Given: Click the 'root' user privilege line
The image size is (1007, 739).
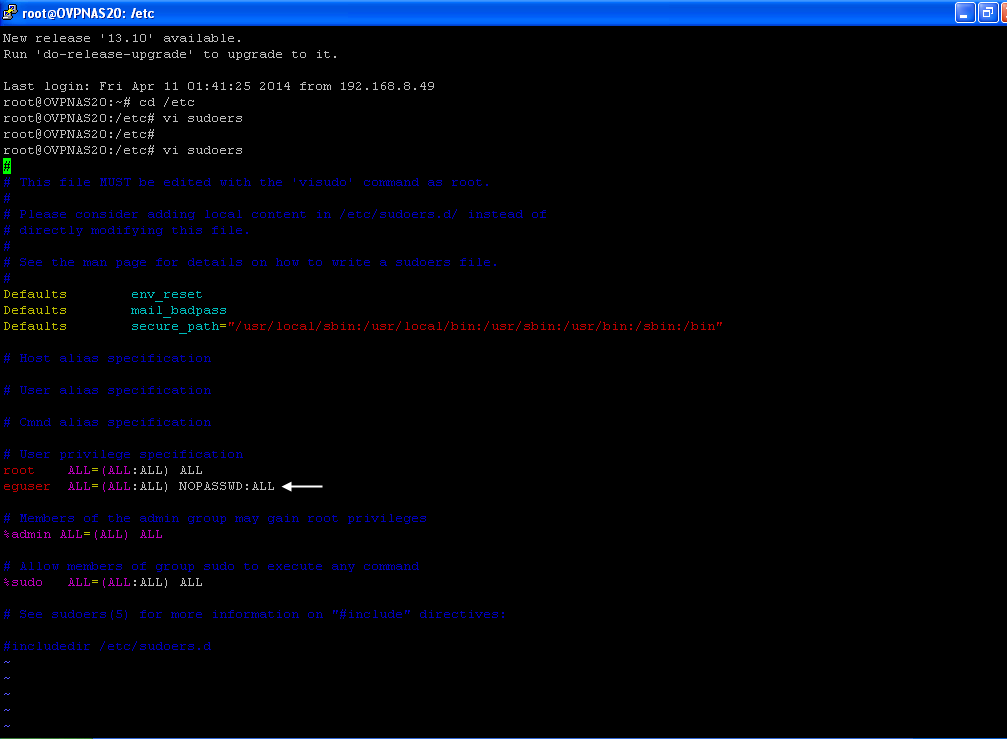Looking at the screenshot, I should (x=103, y=471).
